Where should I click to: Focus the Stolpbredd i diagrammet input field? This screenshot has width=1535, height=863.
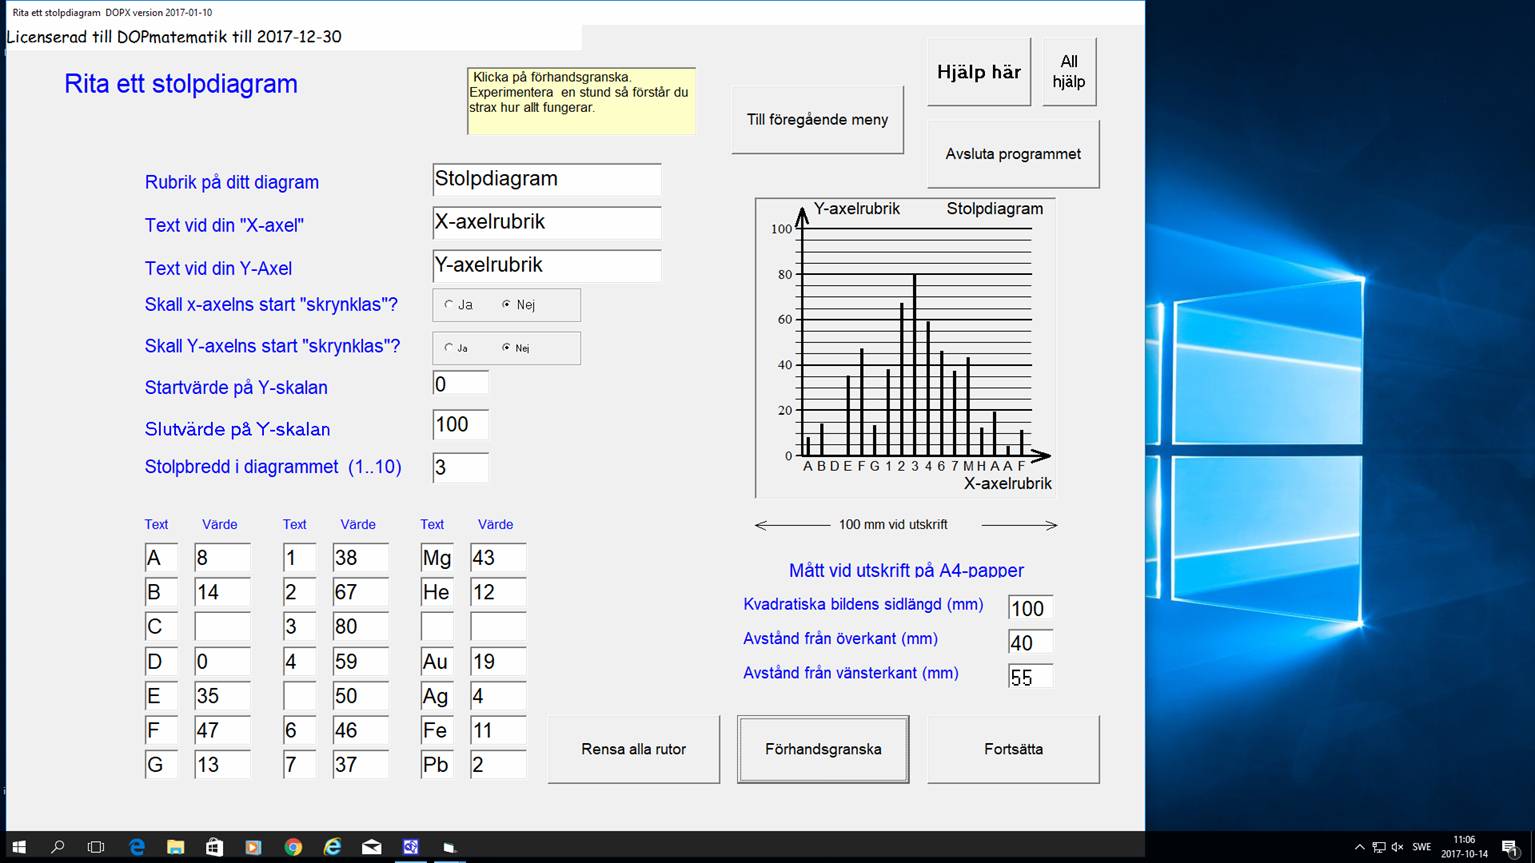click(460, 467)
